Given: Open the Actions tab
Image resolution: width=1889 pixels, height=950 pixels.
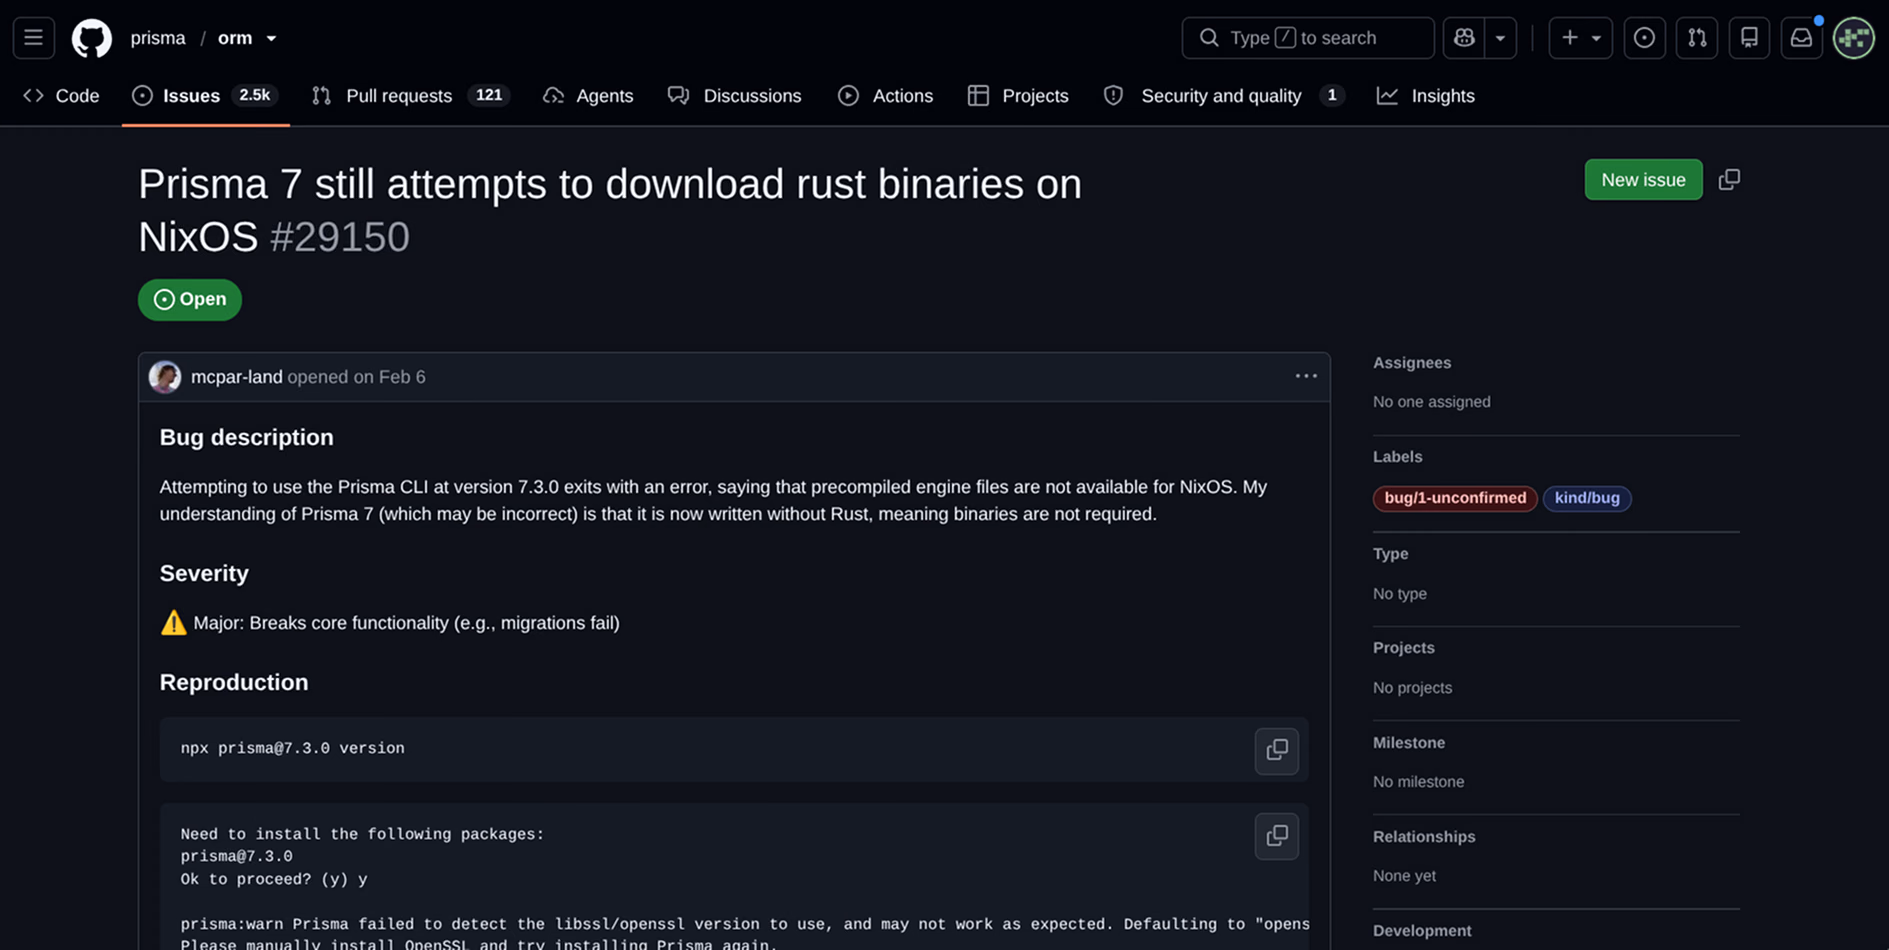Looking at the screenshot, I should [x=886, y=96].
